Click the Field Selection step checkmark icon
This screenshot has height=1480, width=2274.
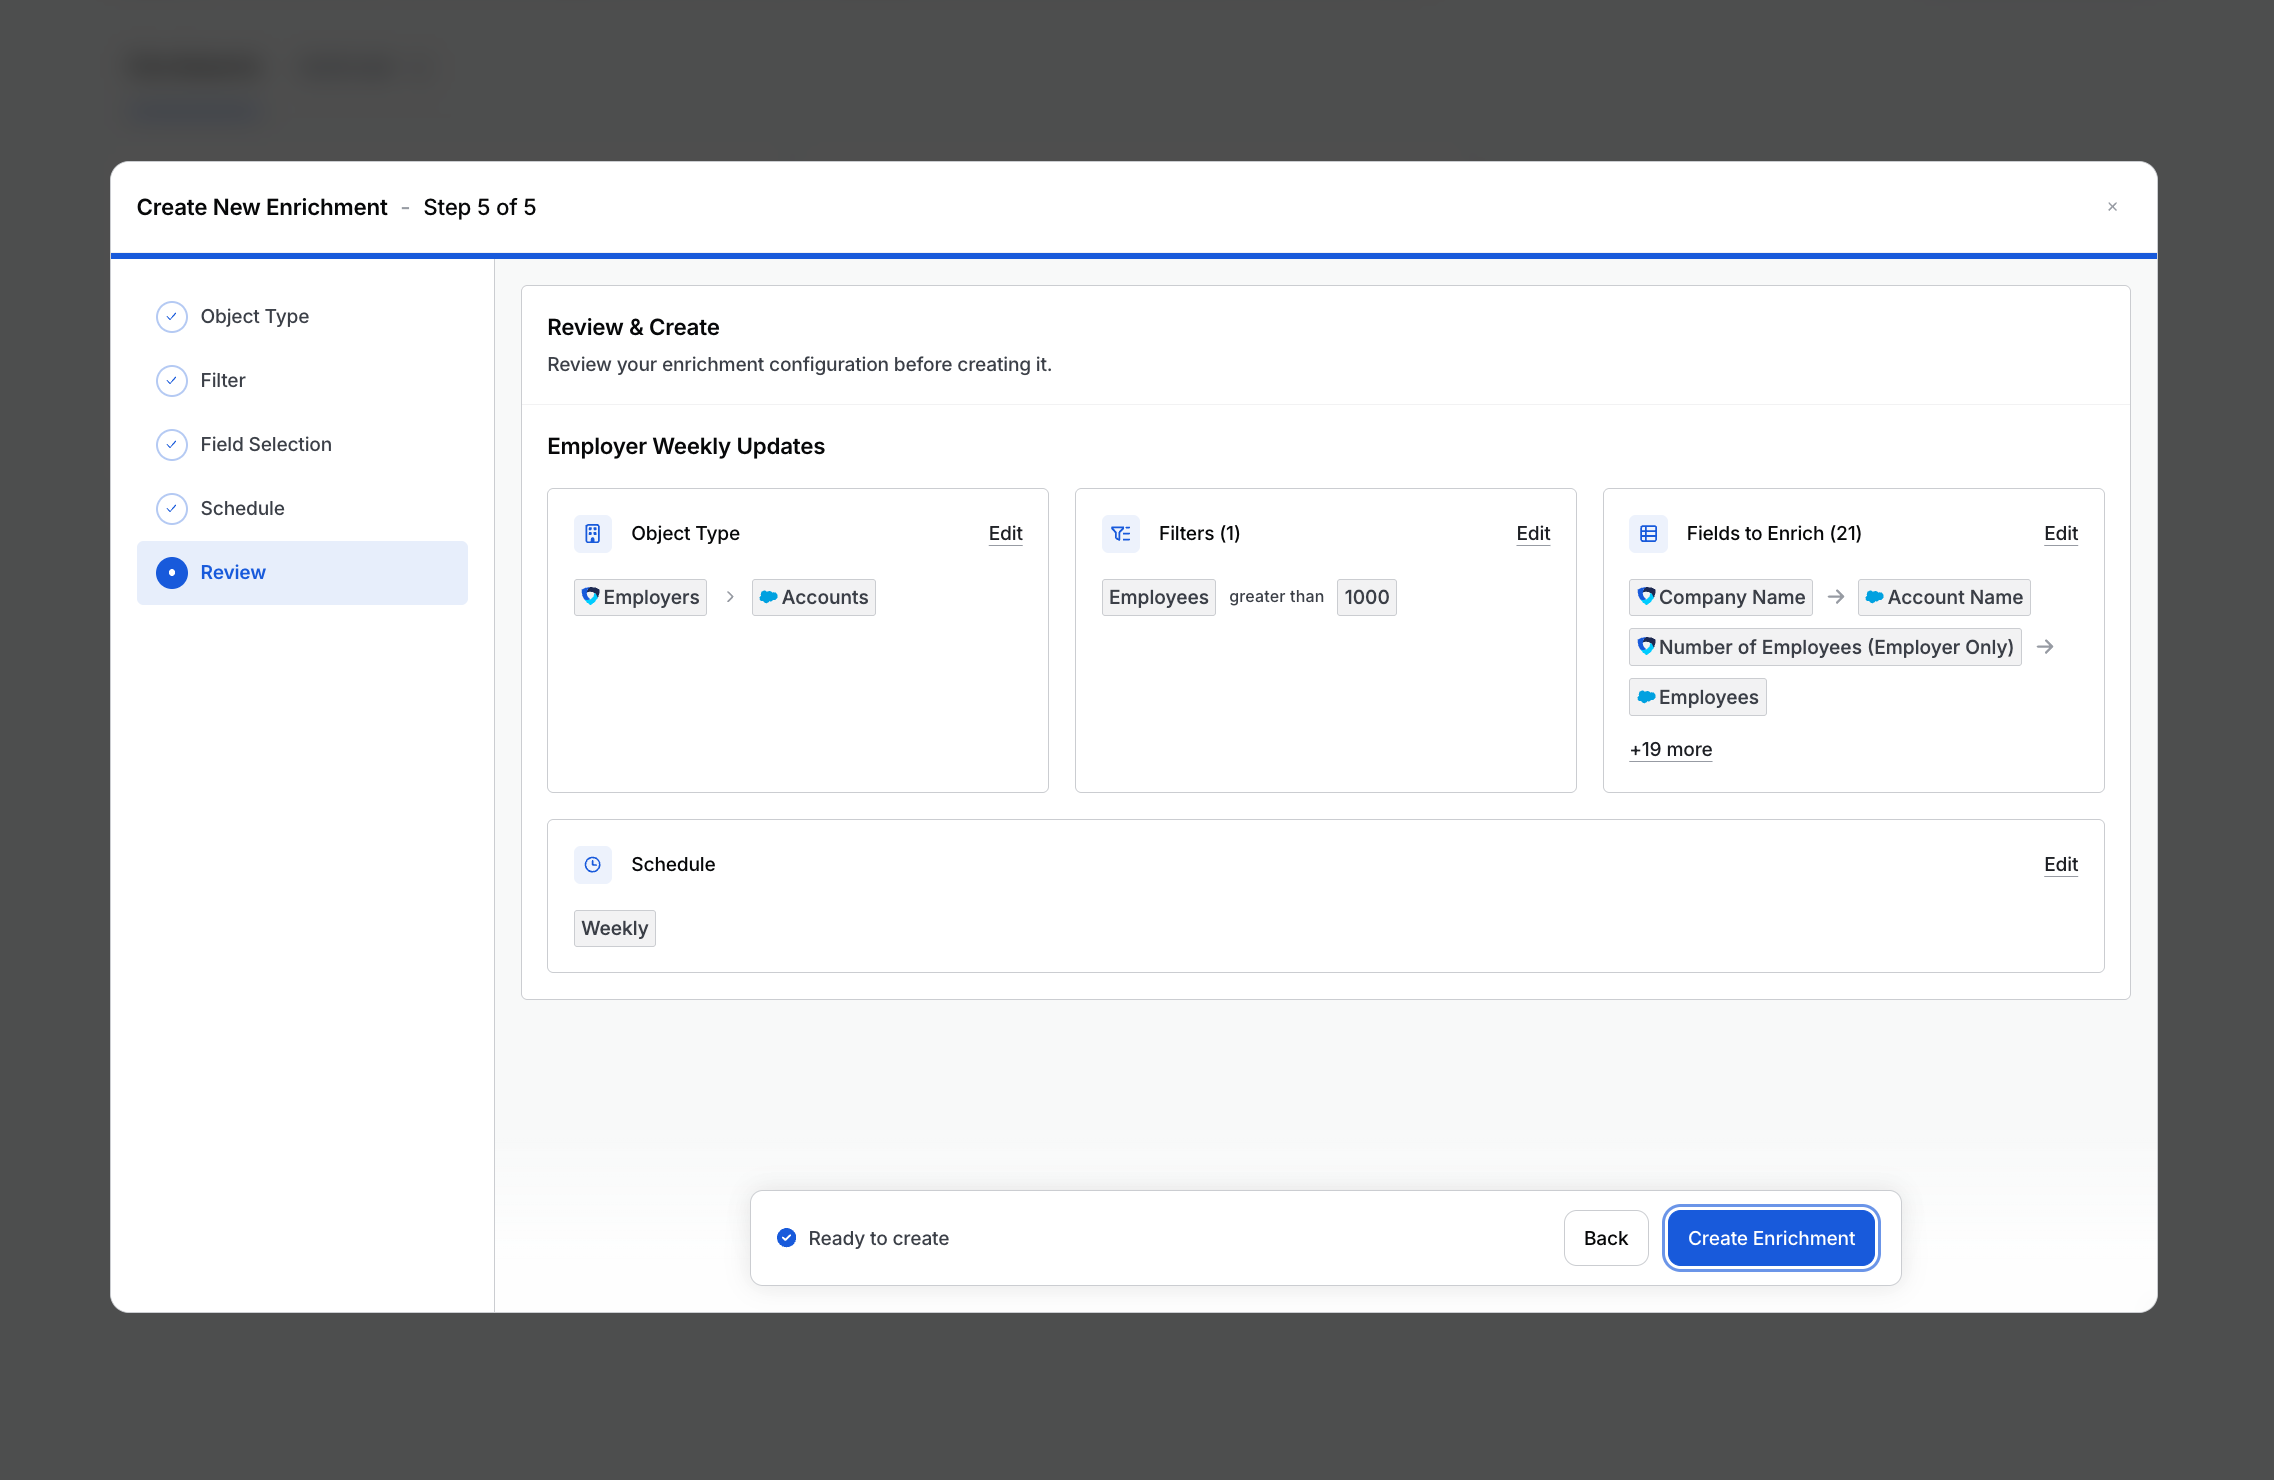172,445
